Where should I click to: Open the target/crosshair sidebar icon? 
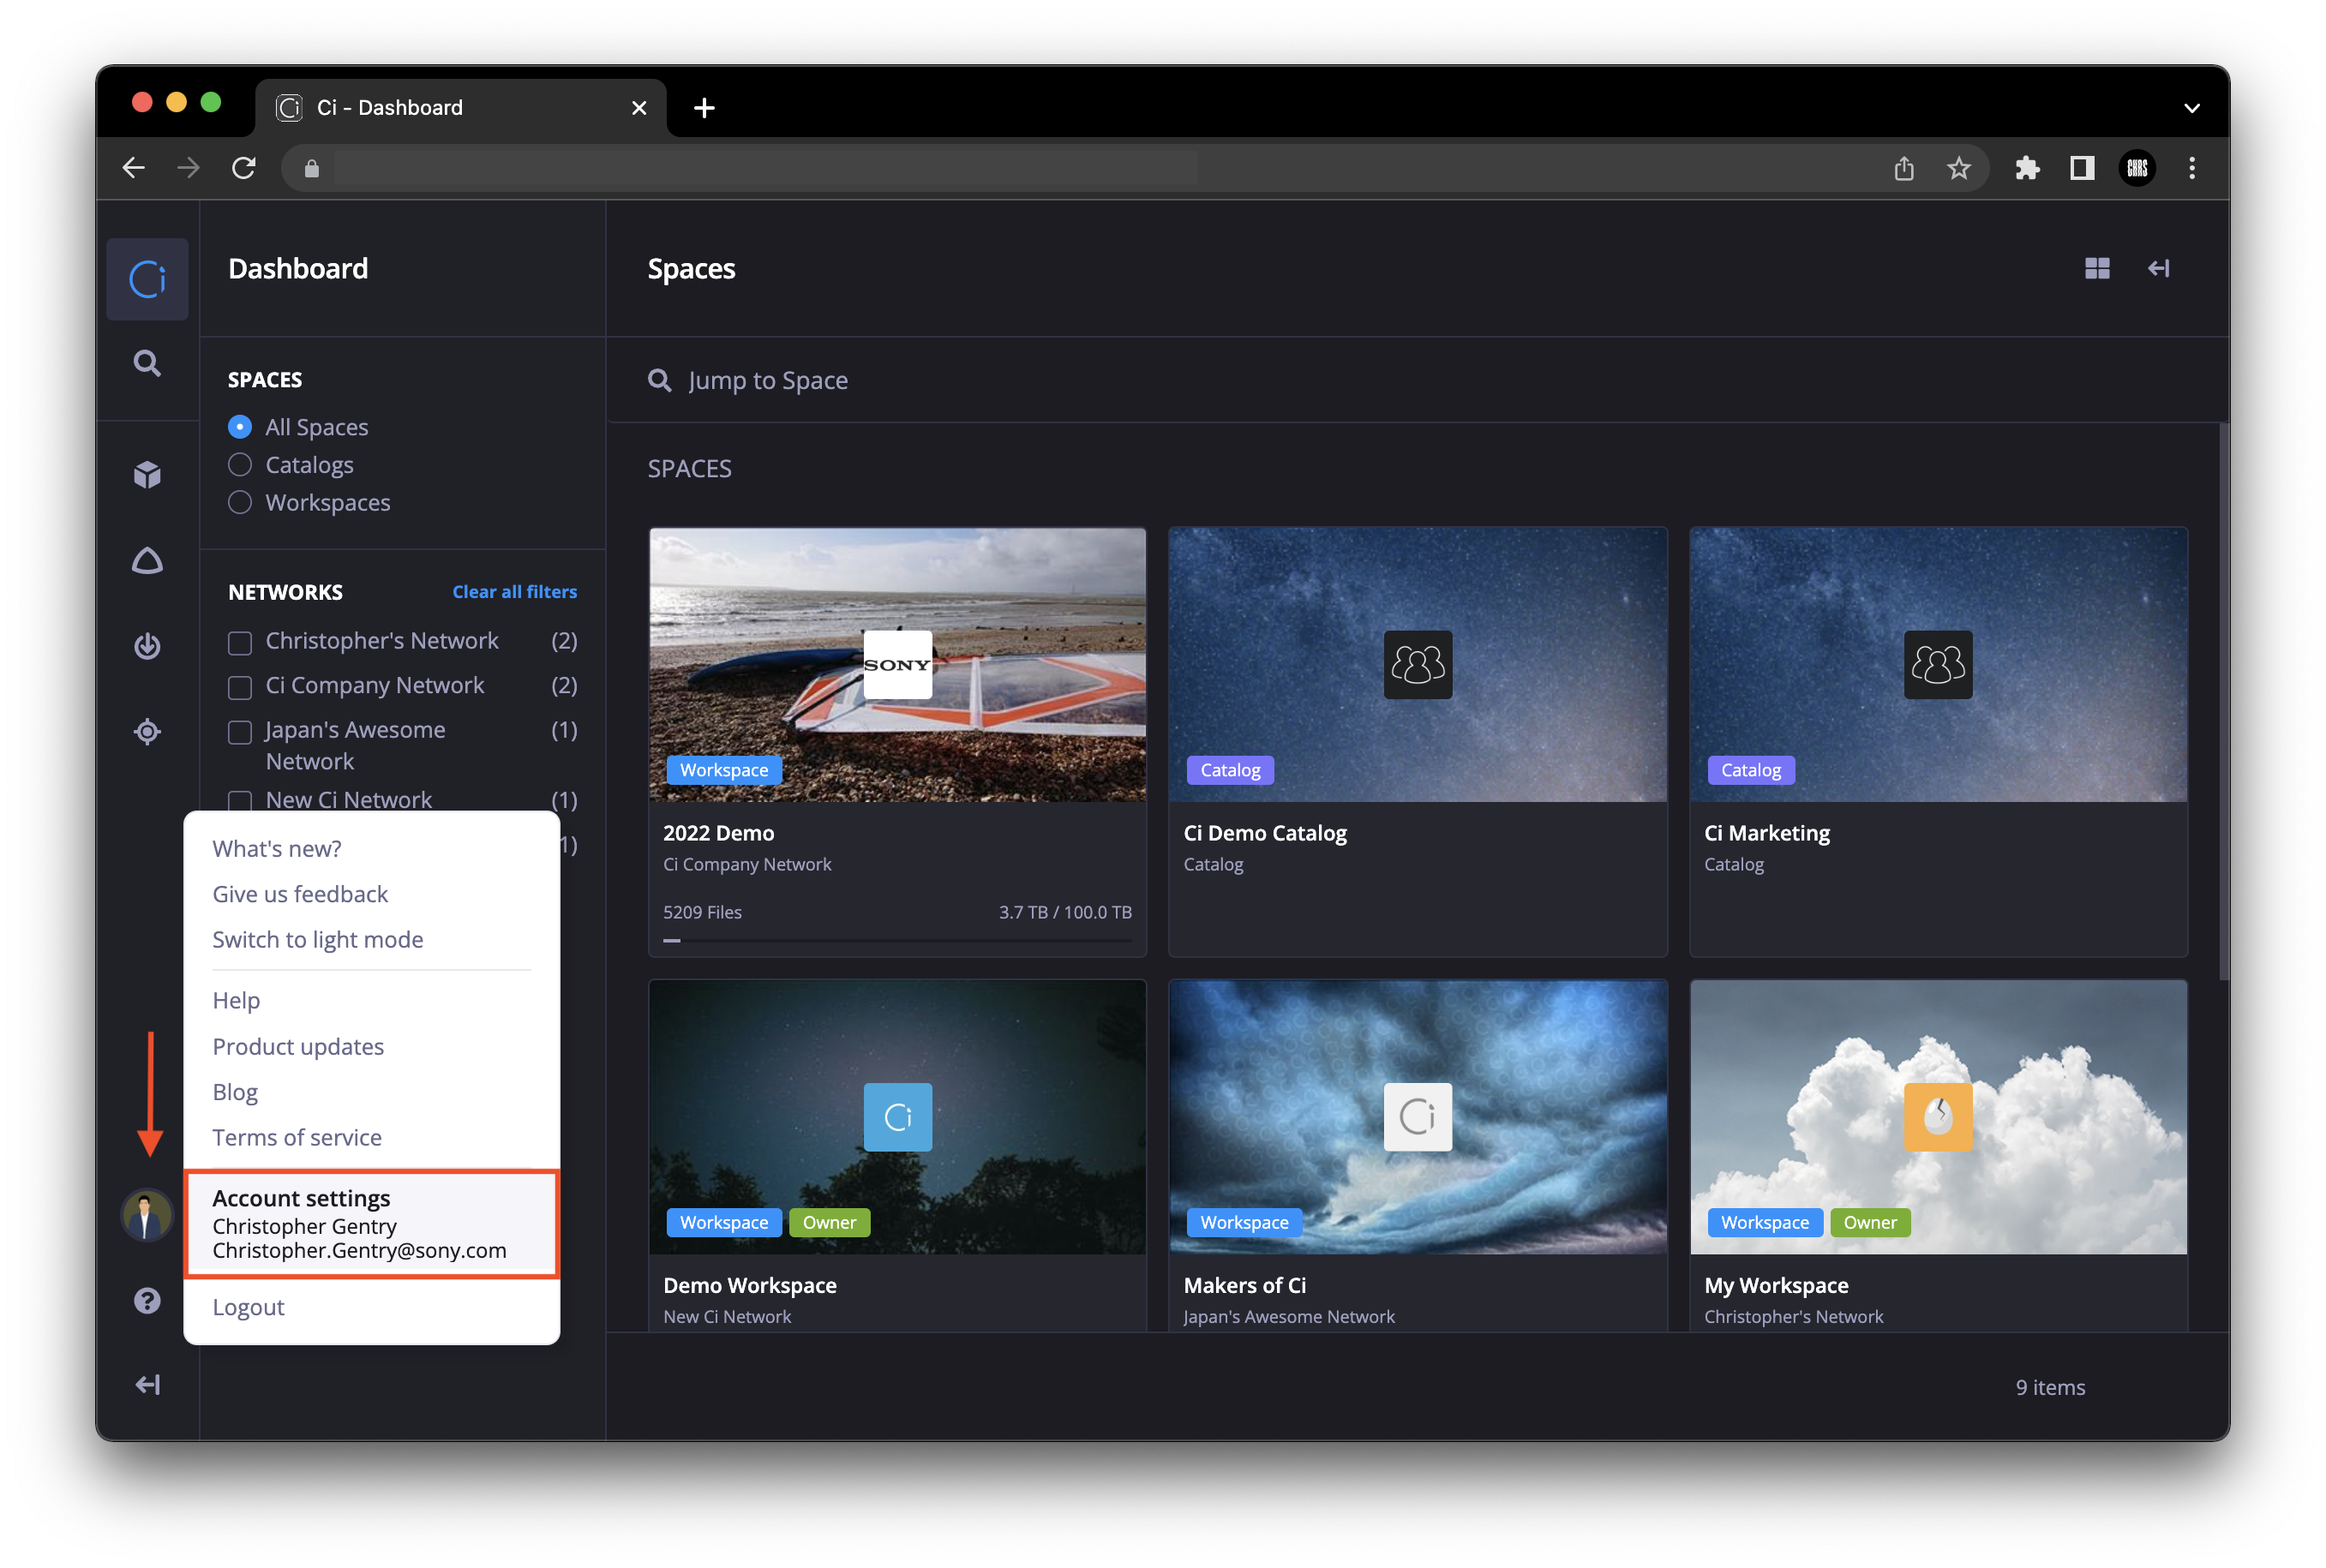[x=147, y=731]
